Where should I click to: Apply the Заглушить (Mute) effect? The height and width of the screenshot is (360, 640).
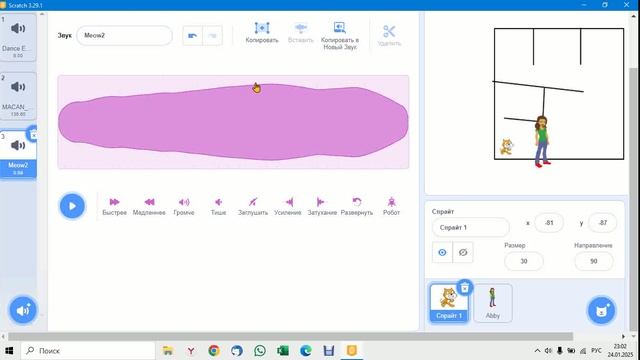[253, 206]
